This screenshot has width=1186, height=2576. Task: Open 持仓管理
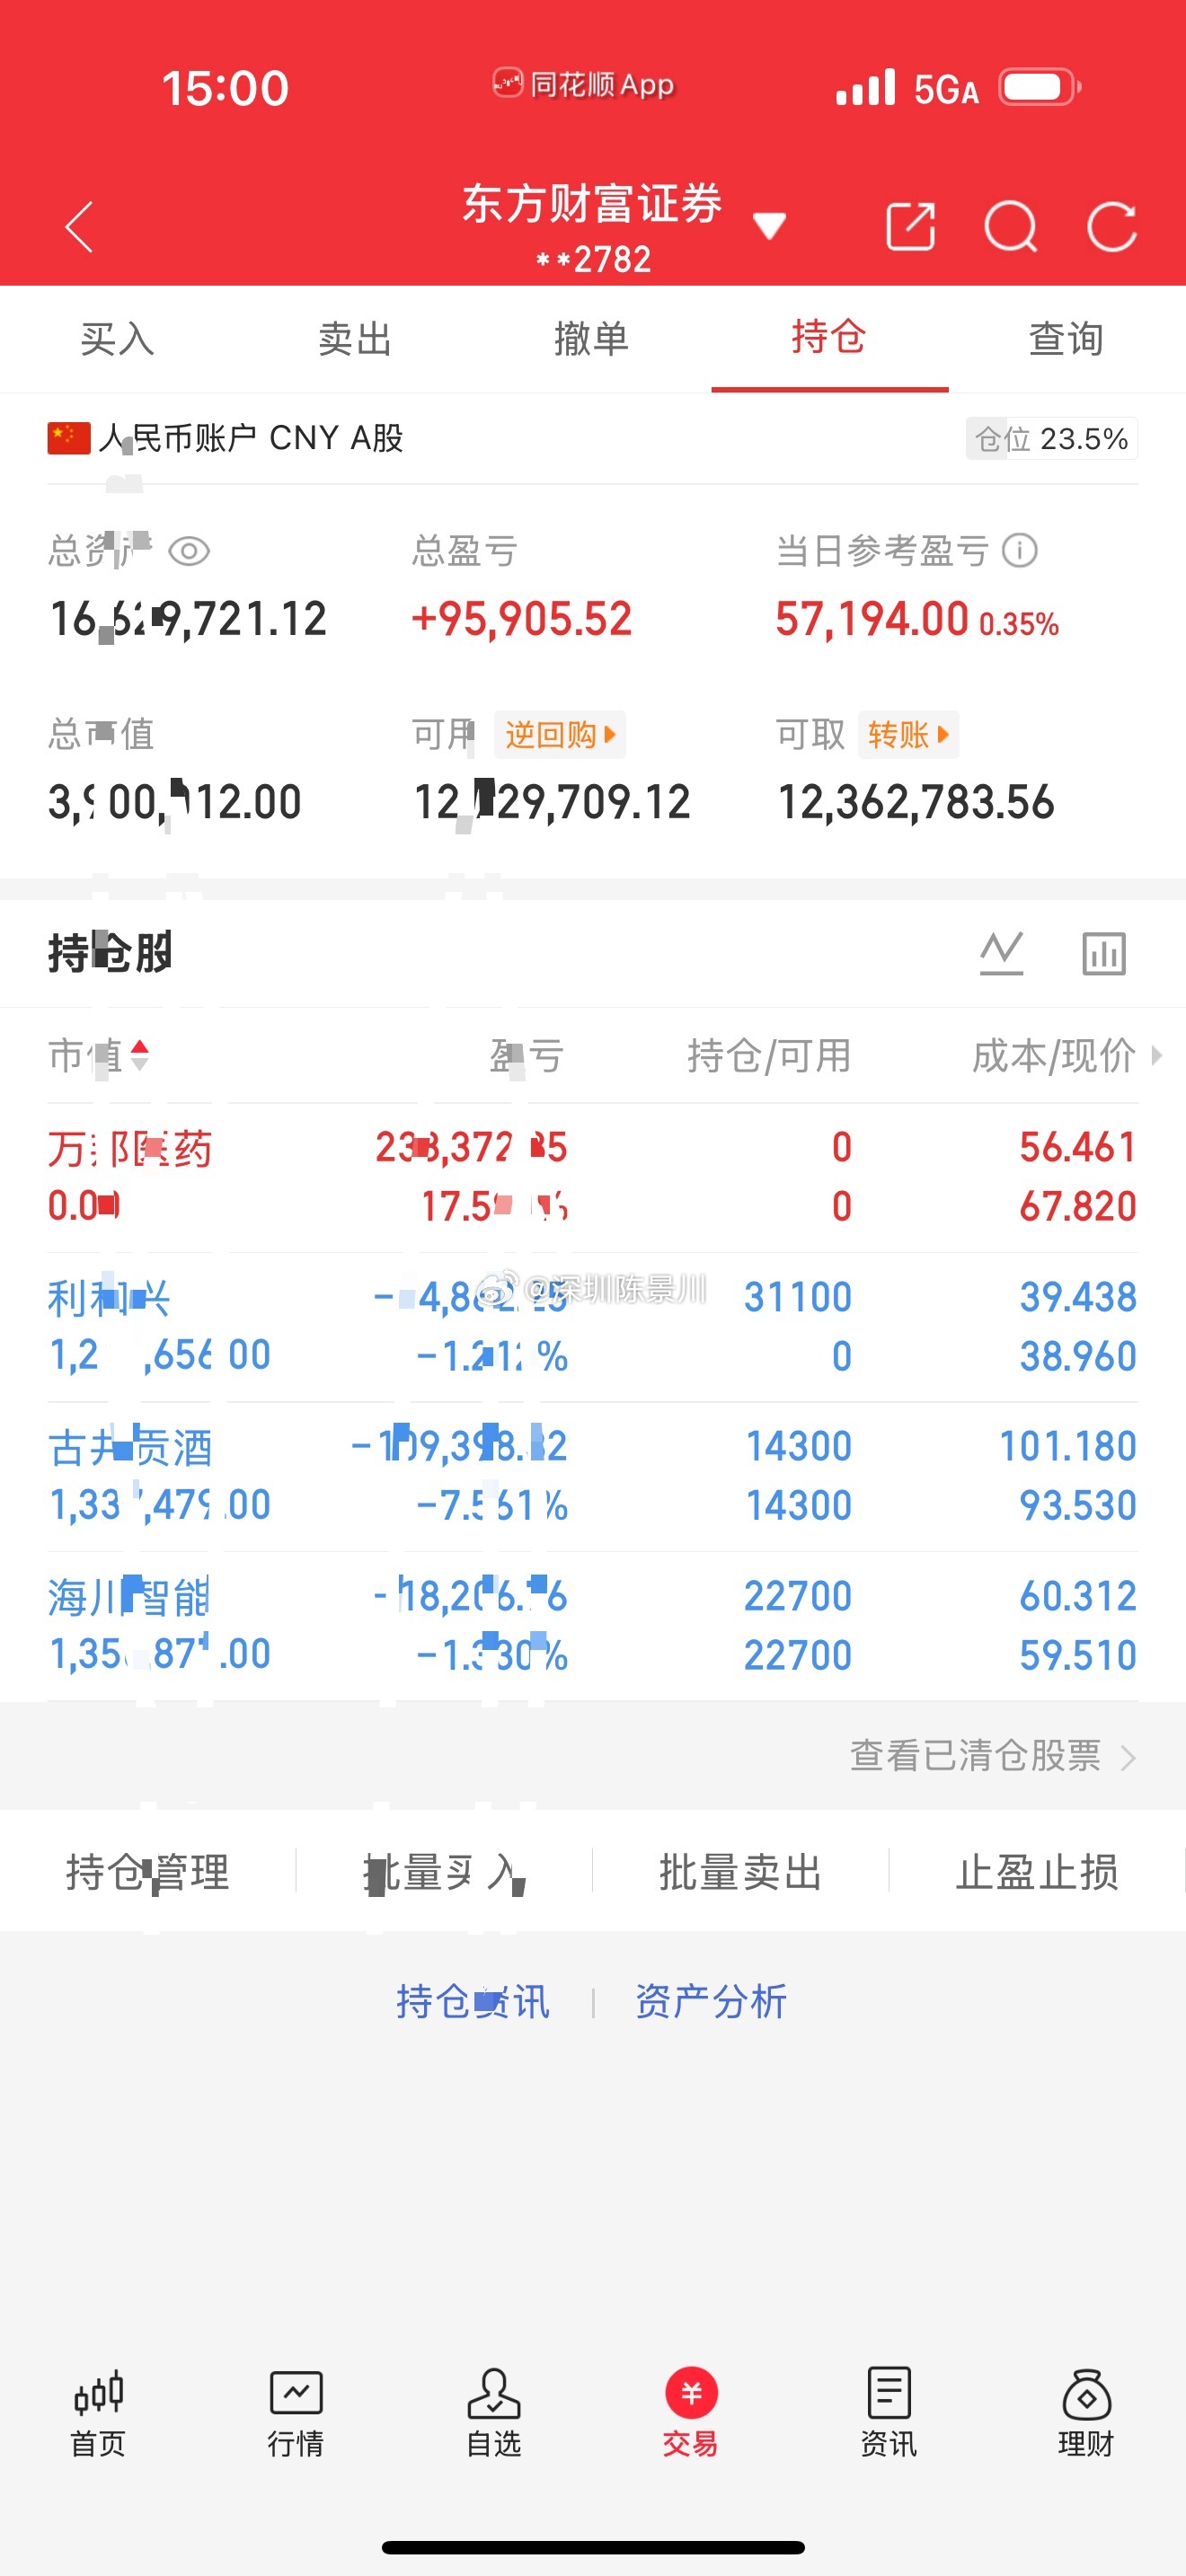point(148,1871)
